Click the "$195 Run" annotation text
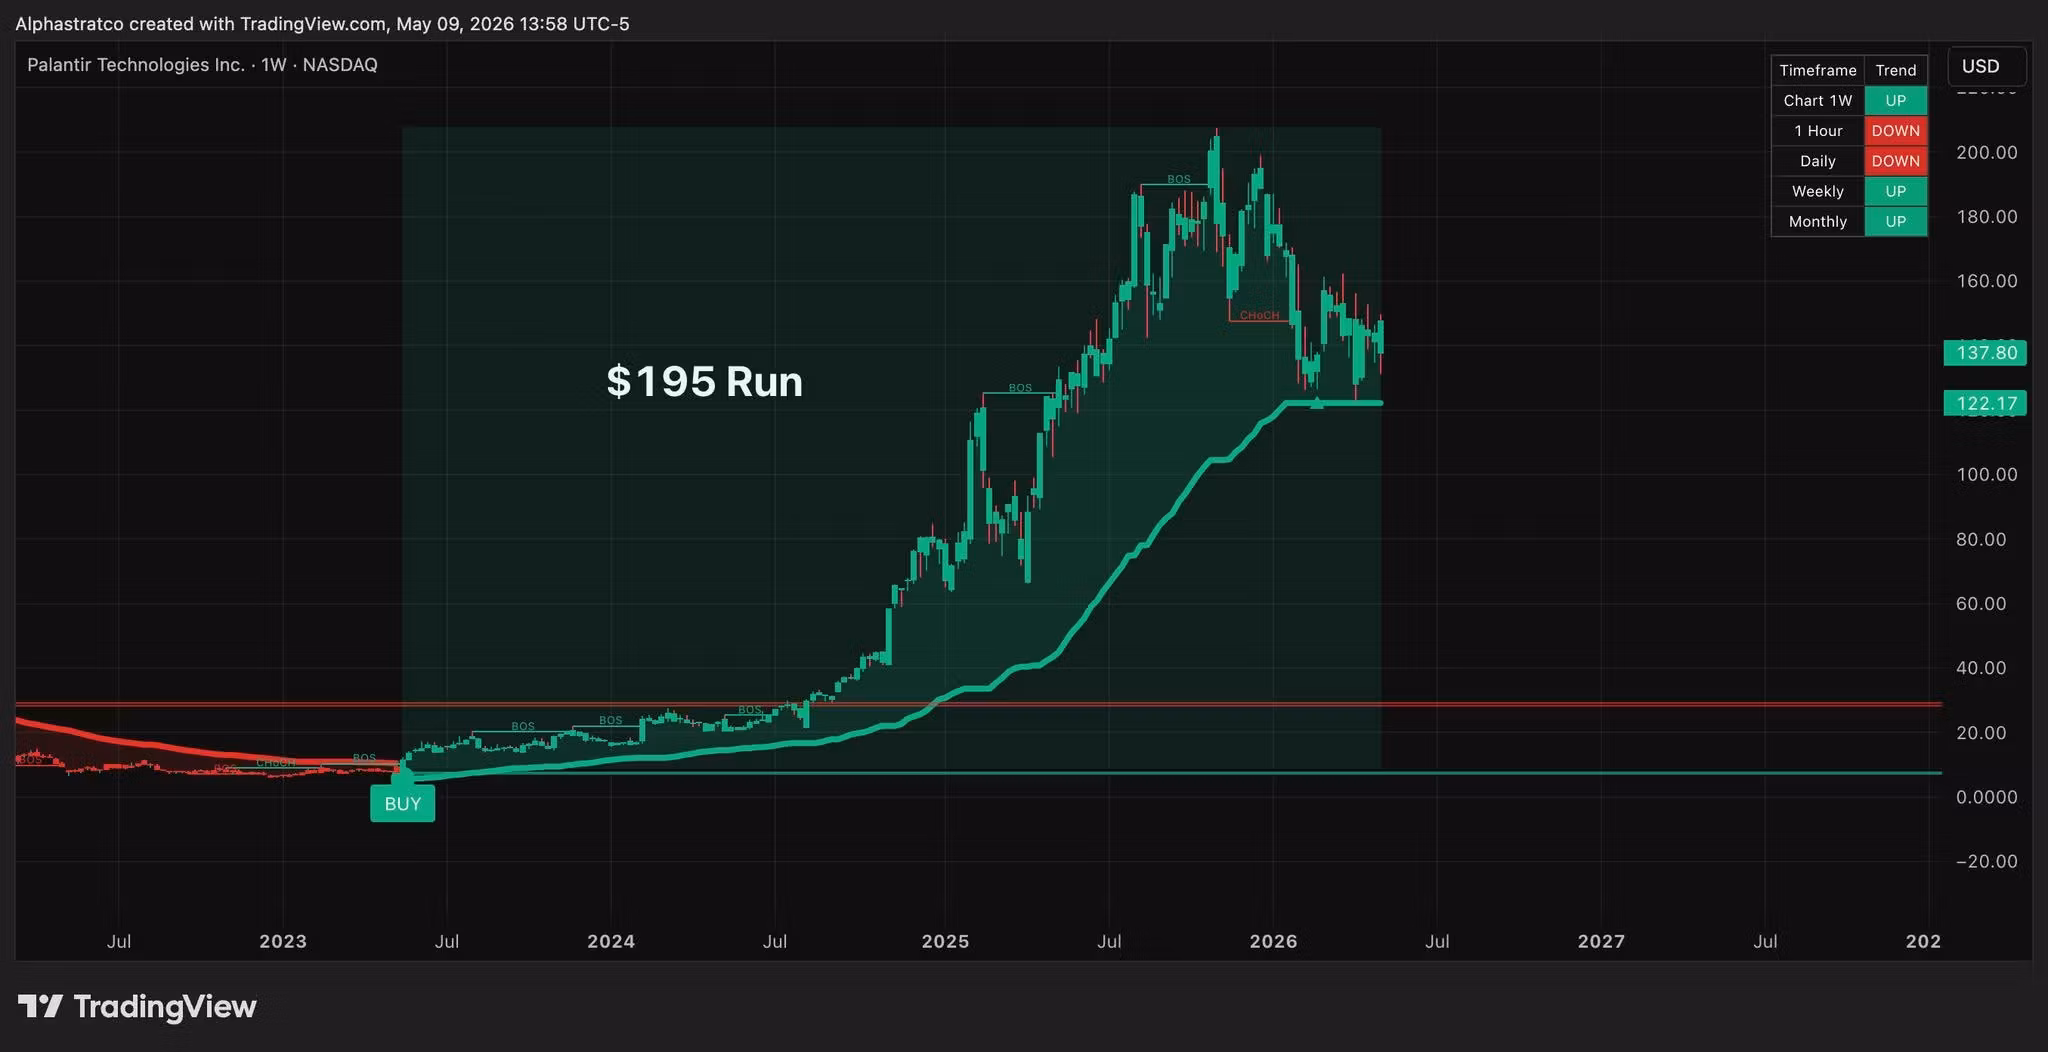 (704, 381)
